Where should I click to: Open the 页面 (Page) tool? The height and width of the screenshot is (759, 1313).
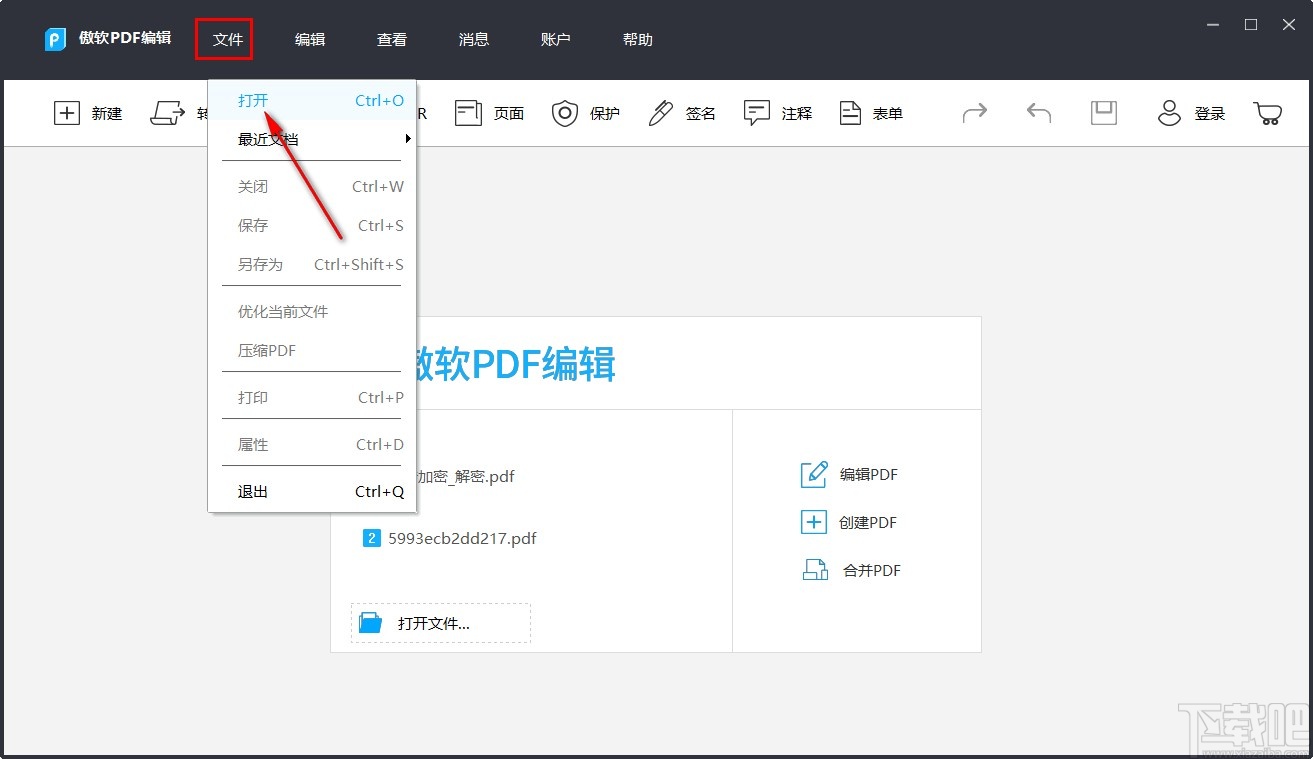tap(489, 113)
